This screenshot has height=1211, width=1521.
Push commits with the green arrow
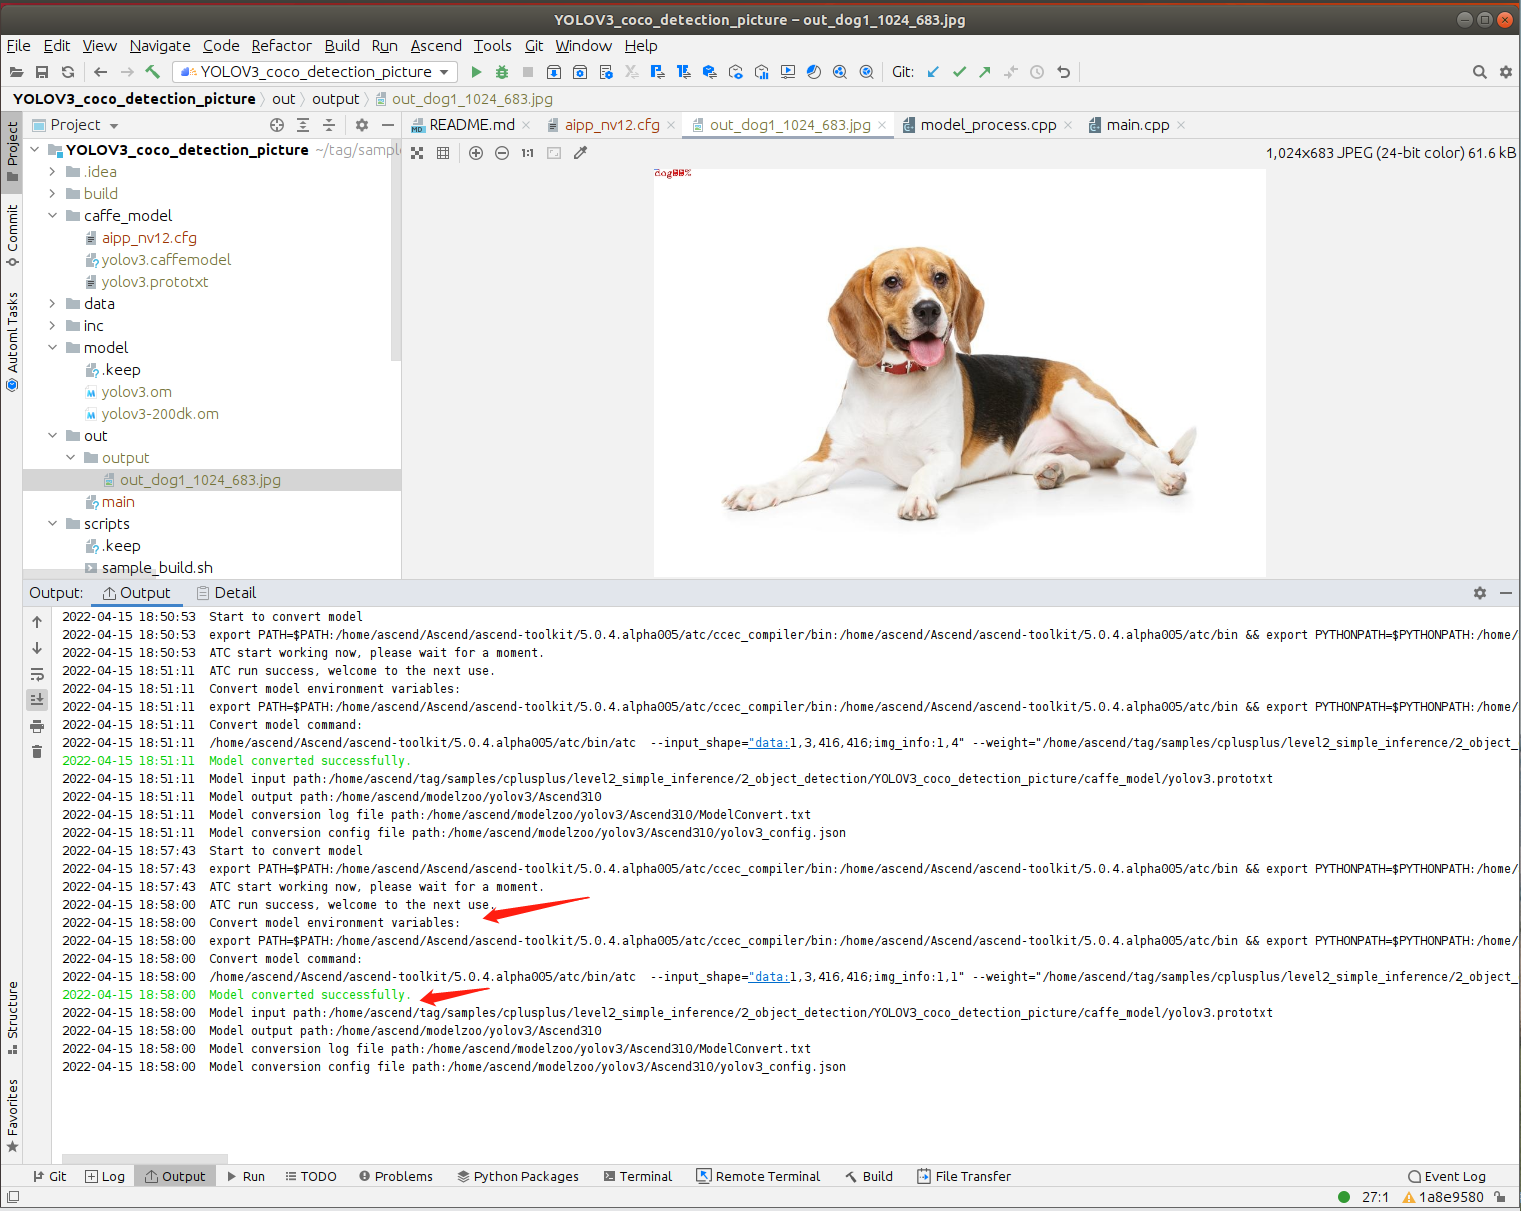click(985, 72)
